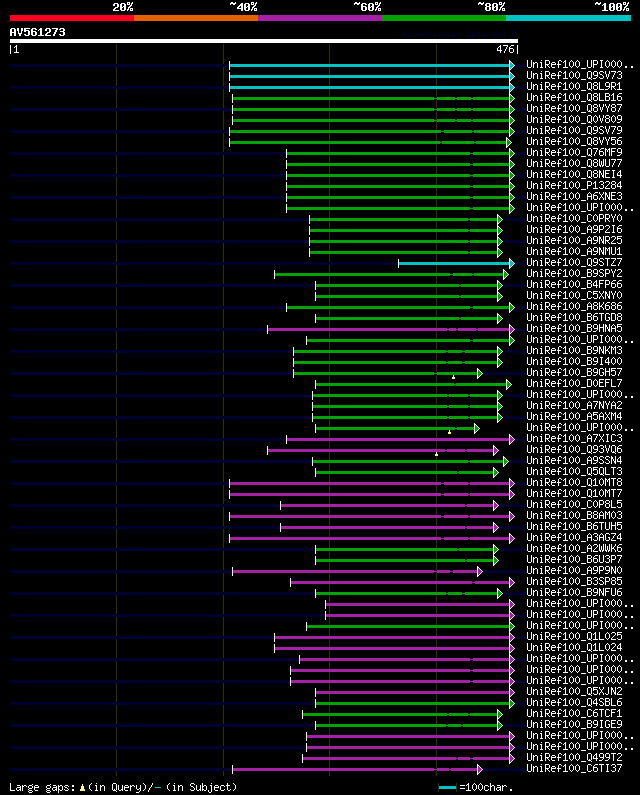
Task: Select hit label UniRef100_C6TI37
Action: point(574,769)
